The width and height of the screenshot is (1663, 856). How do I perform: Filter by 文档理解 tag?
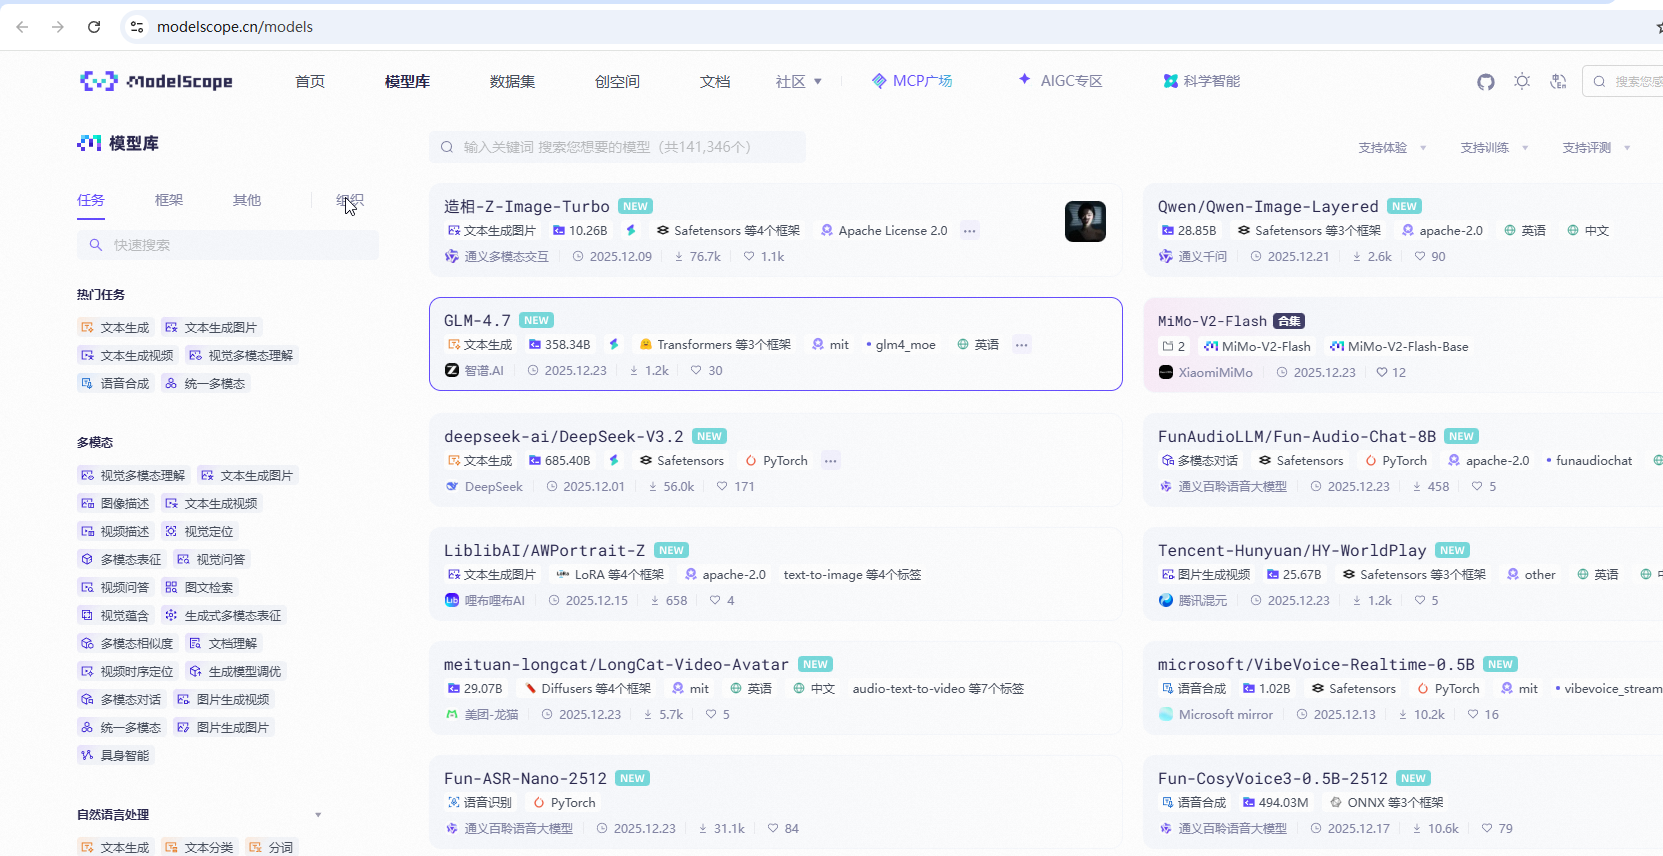tap(222, 643)
